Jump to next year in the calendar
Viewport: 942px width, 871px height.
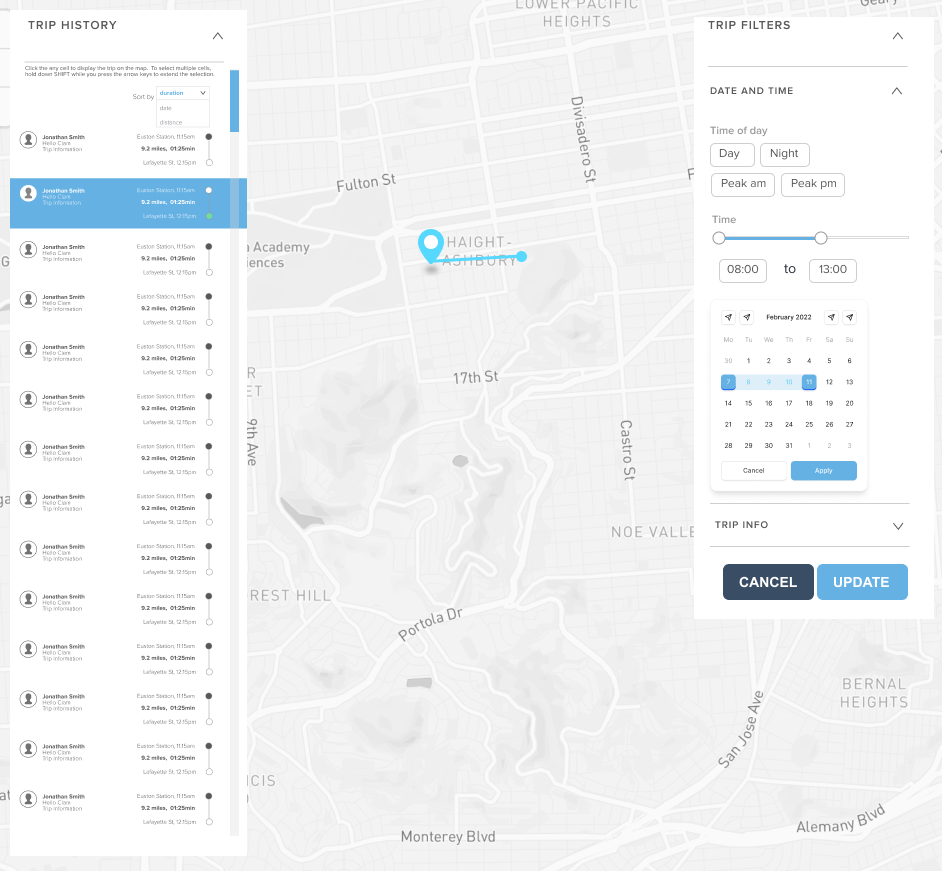849,317
